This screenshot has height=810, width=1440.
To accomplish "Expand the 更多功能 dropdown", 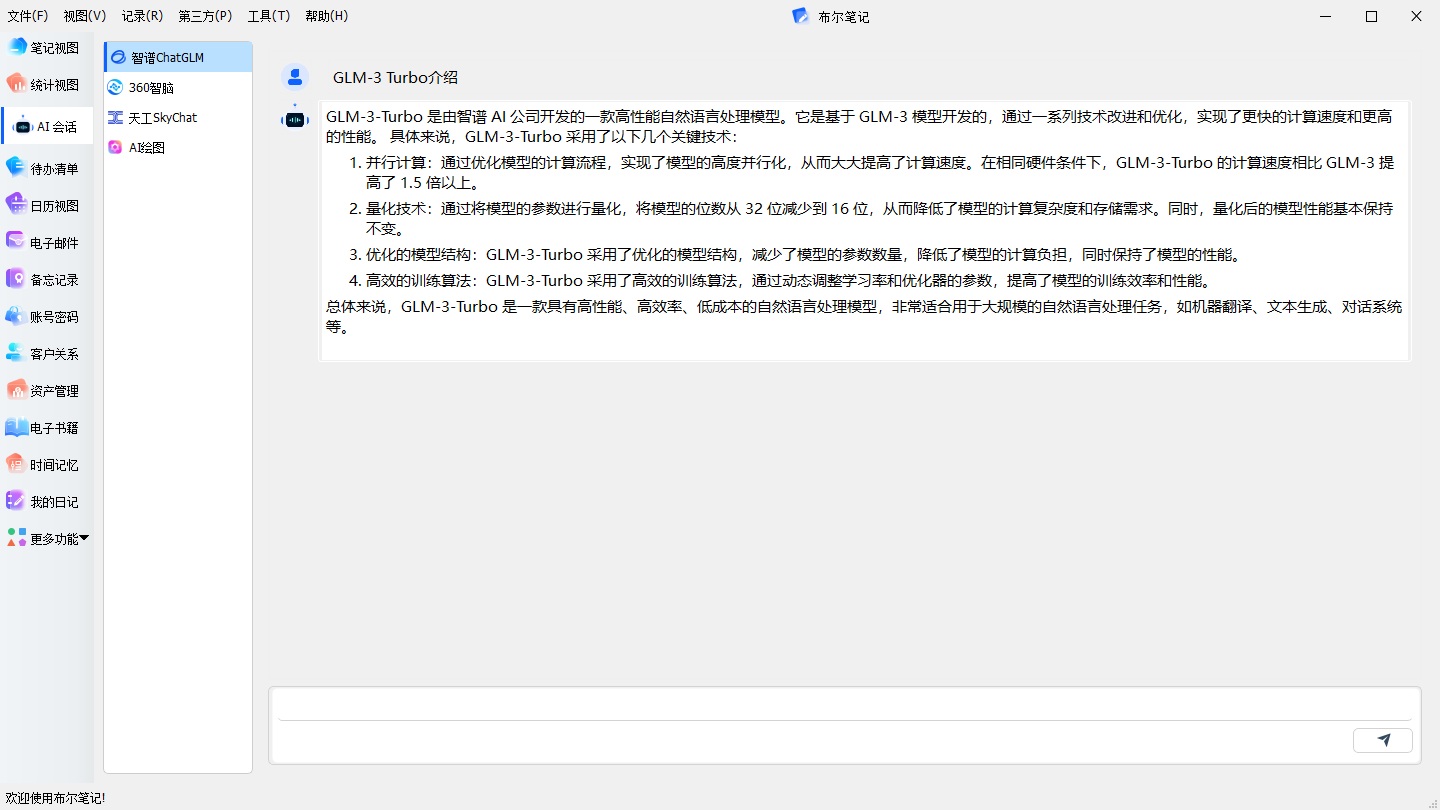I will click(47, 539).
